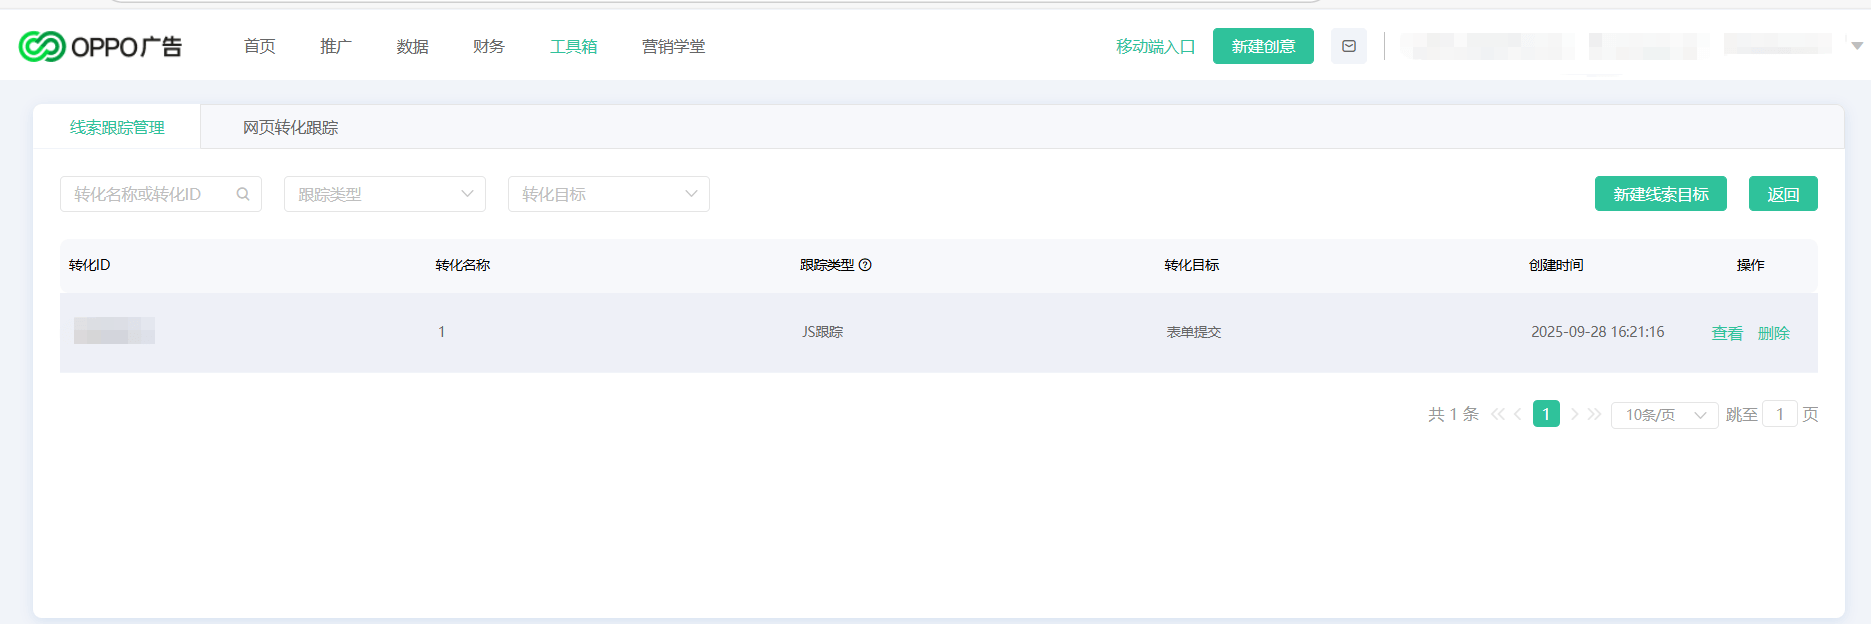This screenshot has width=1871, height=624.
Task: Click 删除 link in the table row
Action: [1773, 333]
